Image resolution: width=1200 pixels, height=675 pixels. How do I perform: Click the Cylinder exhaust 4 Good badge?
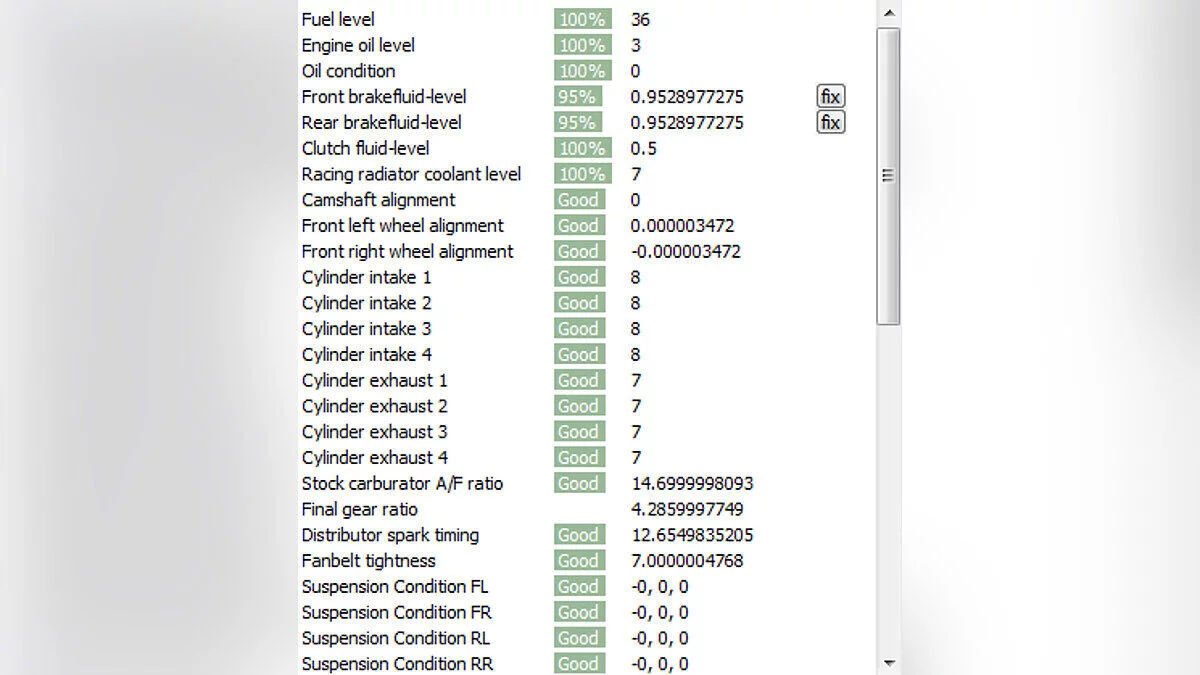click(578, 458)
